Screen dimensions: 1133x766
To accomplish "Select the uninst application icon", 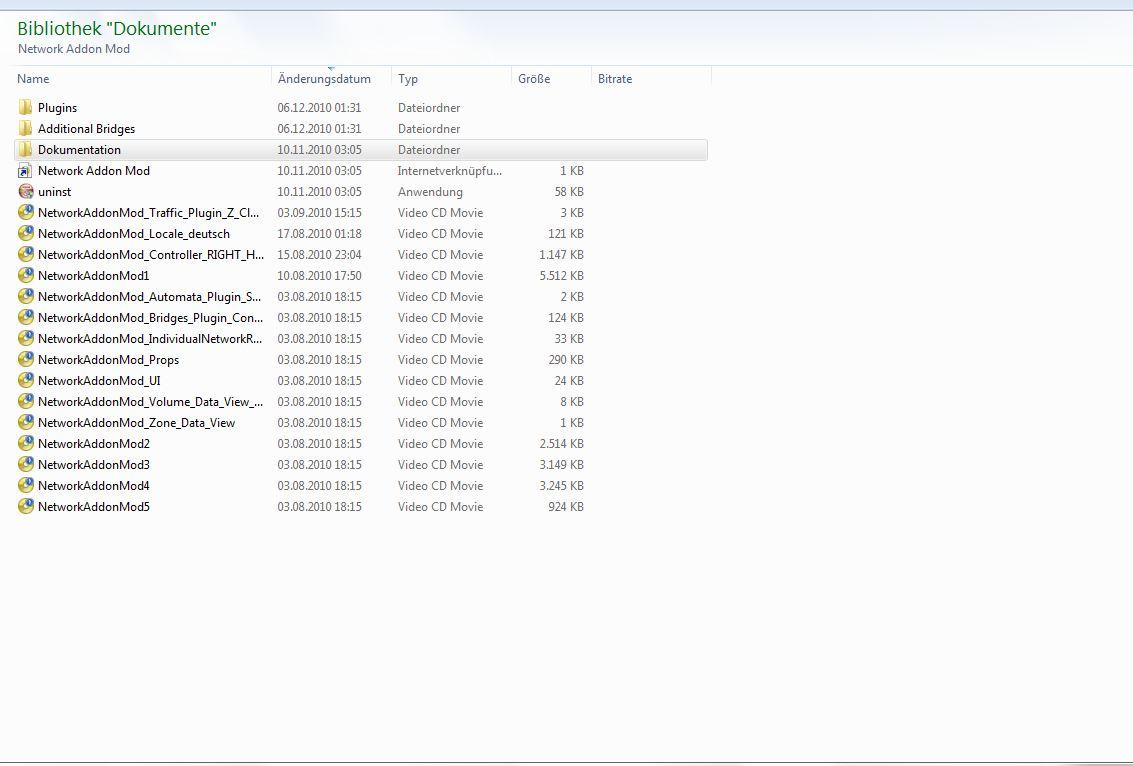I will pos(26,192).
